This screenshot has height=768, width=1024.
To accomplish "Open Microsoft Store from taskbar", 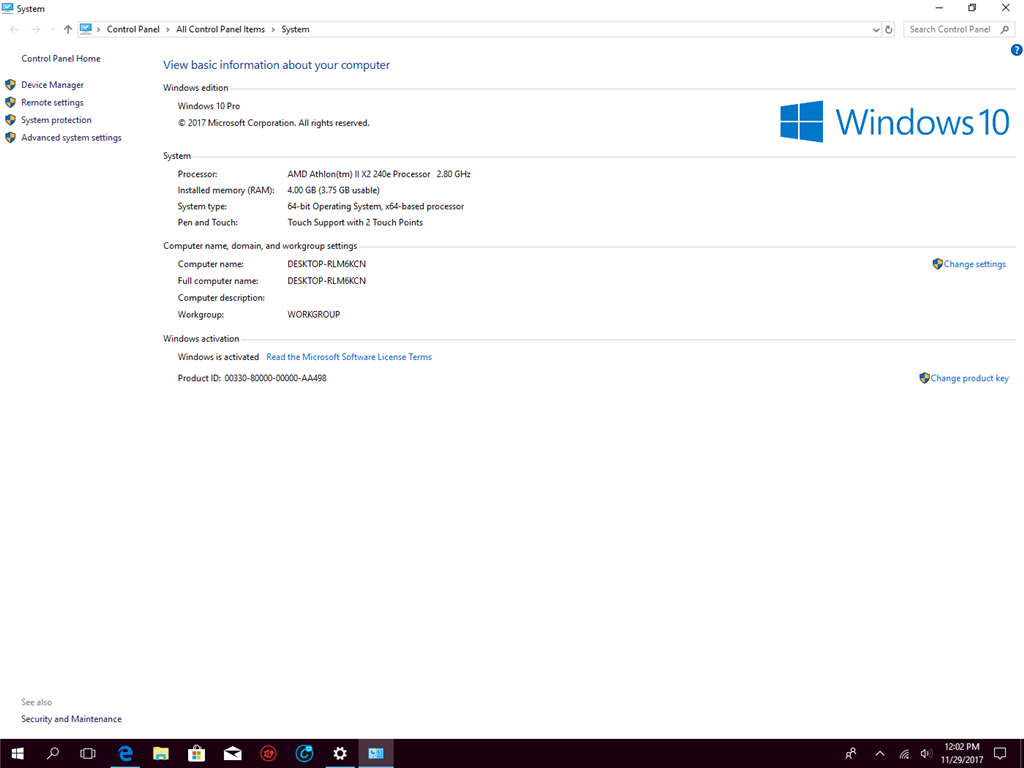I will click(197, 754).
